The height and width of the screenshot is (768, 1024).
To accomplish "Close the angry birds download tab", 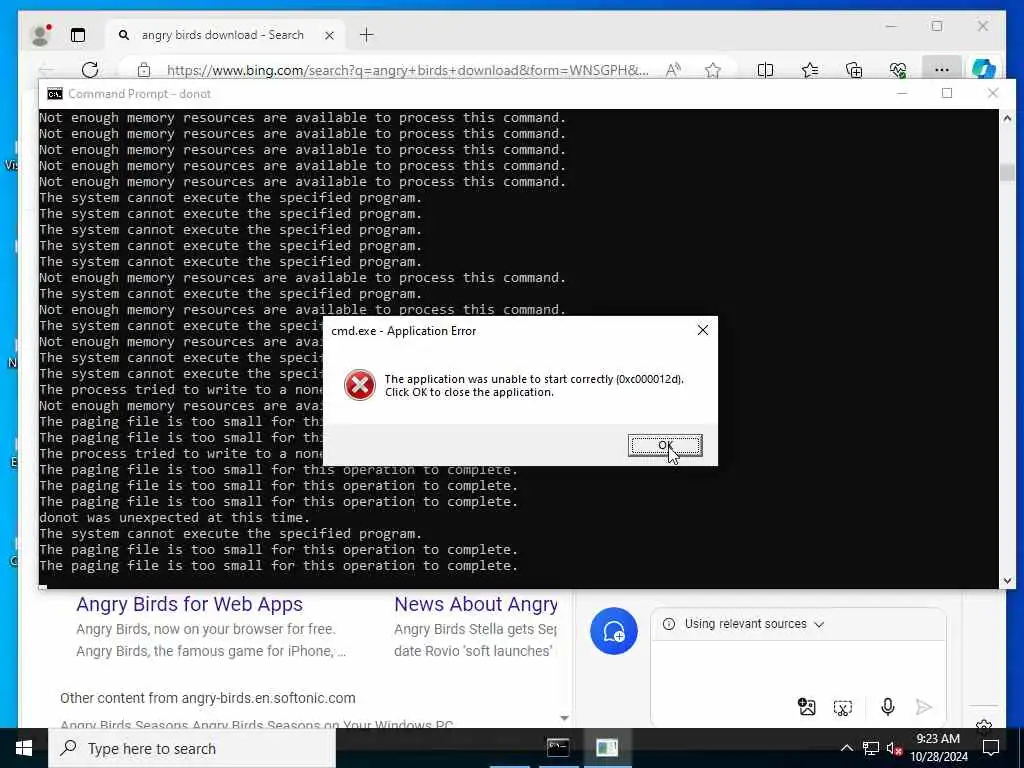I will click(x=330, y=35).
